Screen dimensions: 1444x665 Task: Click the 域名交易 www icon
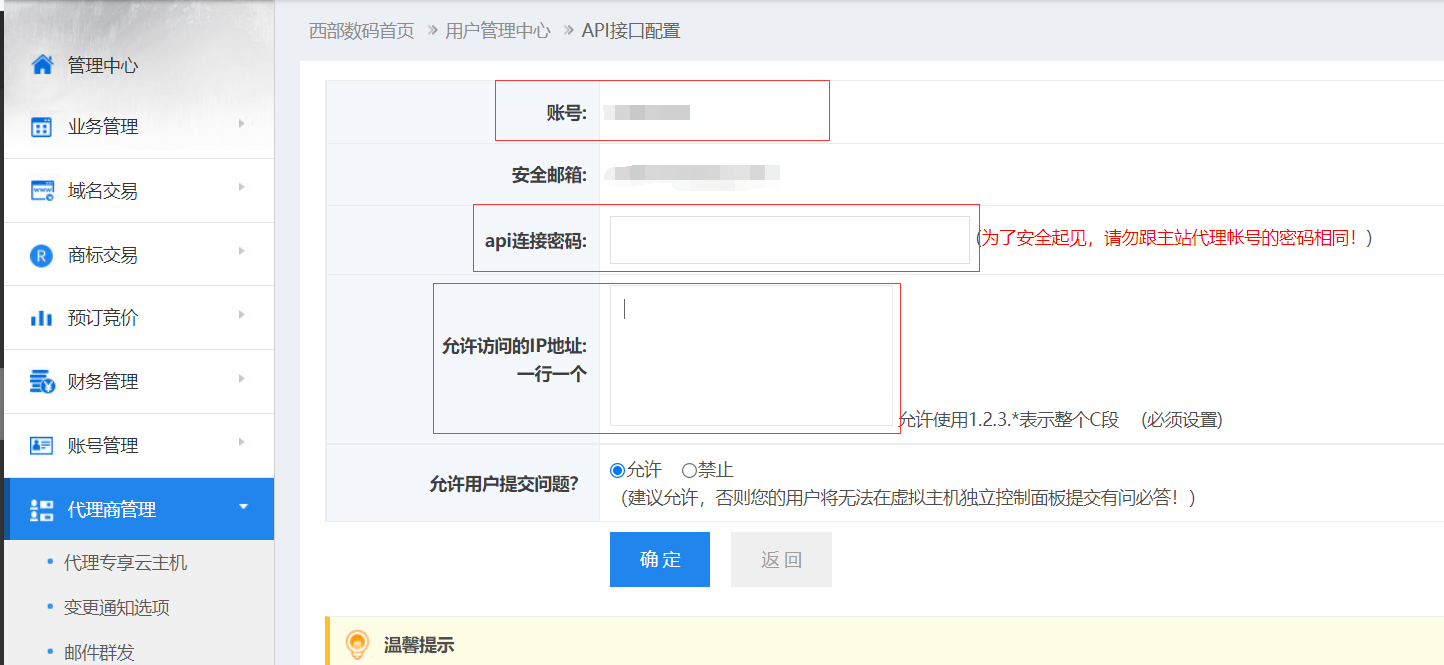pos(42,190)
